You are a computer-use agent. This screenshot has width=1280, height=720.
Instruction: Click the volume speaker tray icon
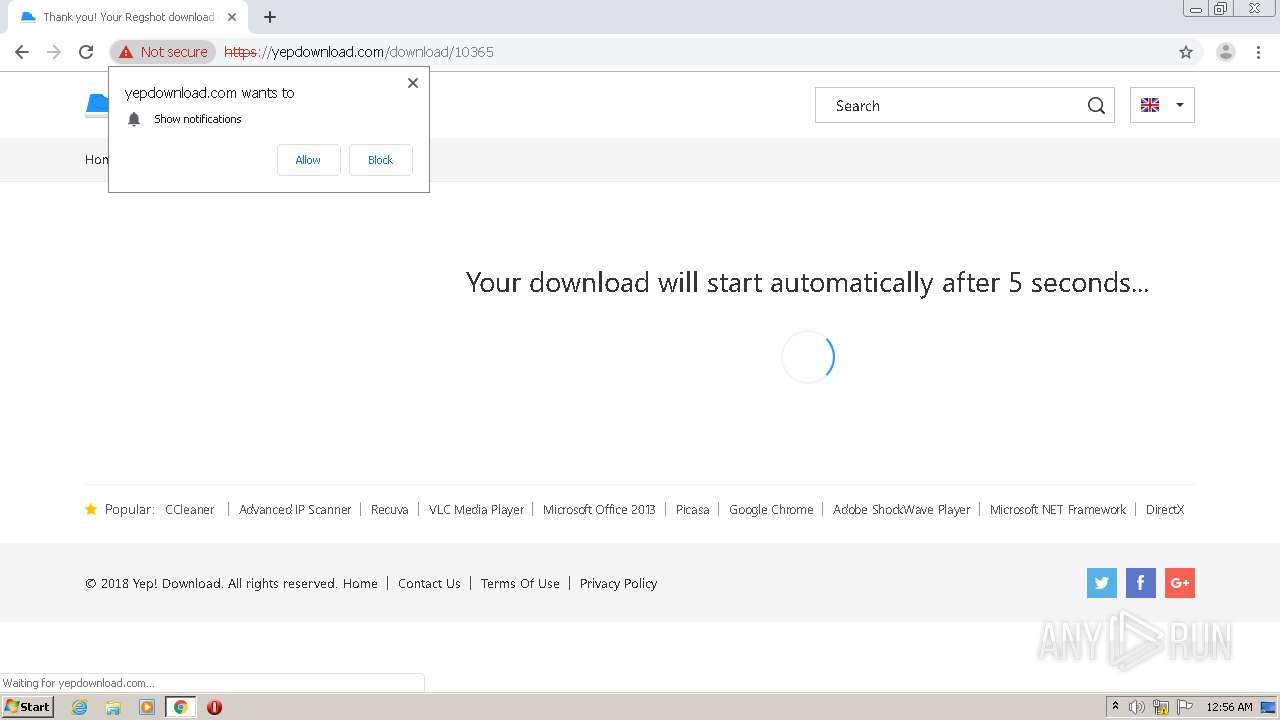click(x=1137, y=707)
